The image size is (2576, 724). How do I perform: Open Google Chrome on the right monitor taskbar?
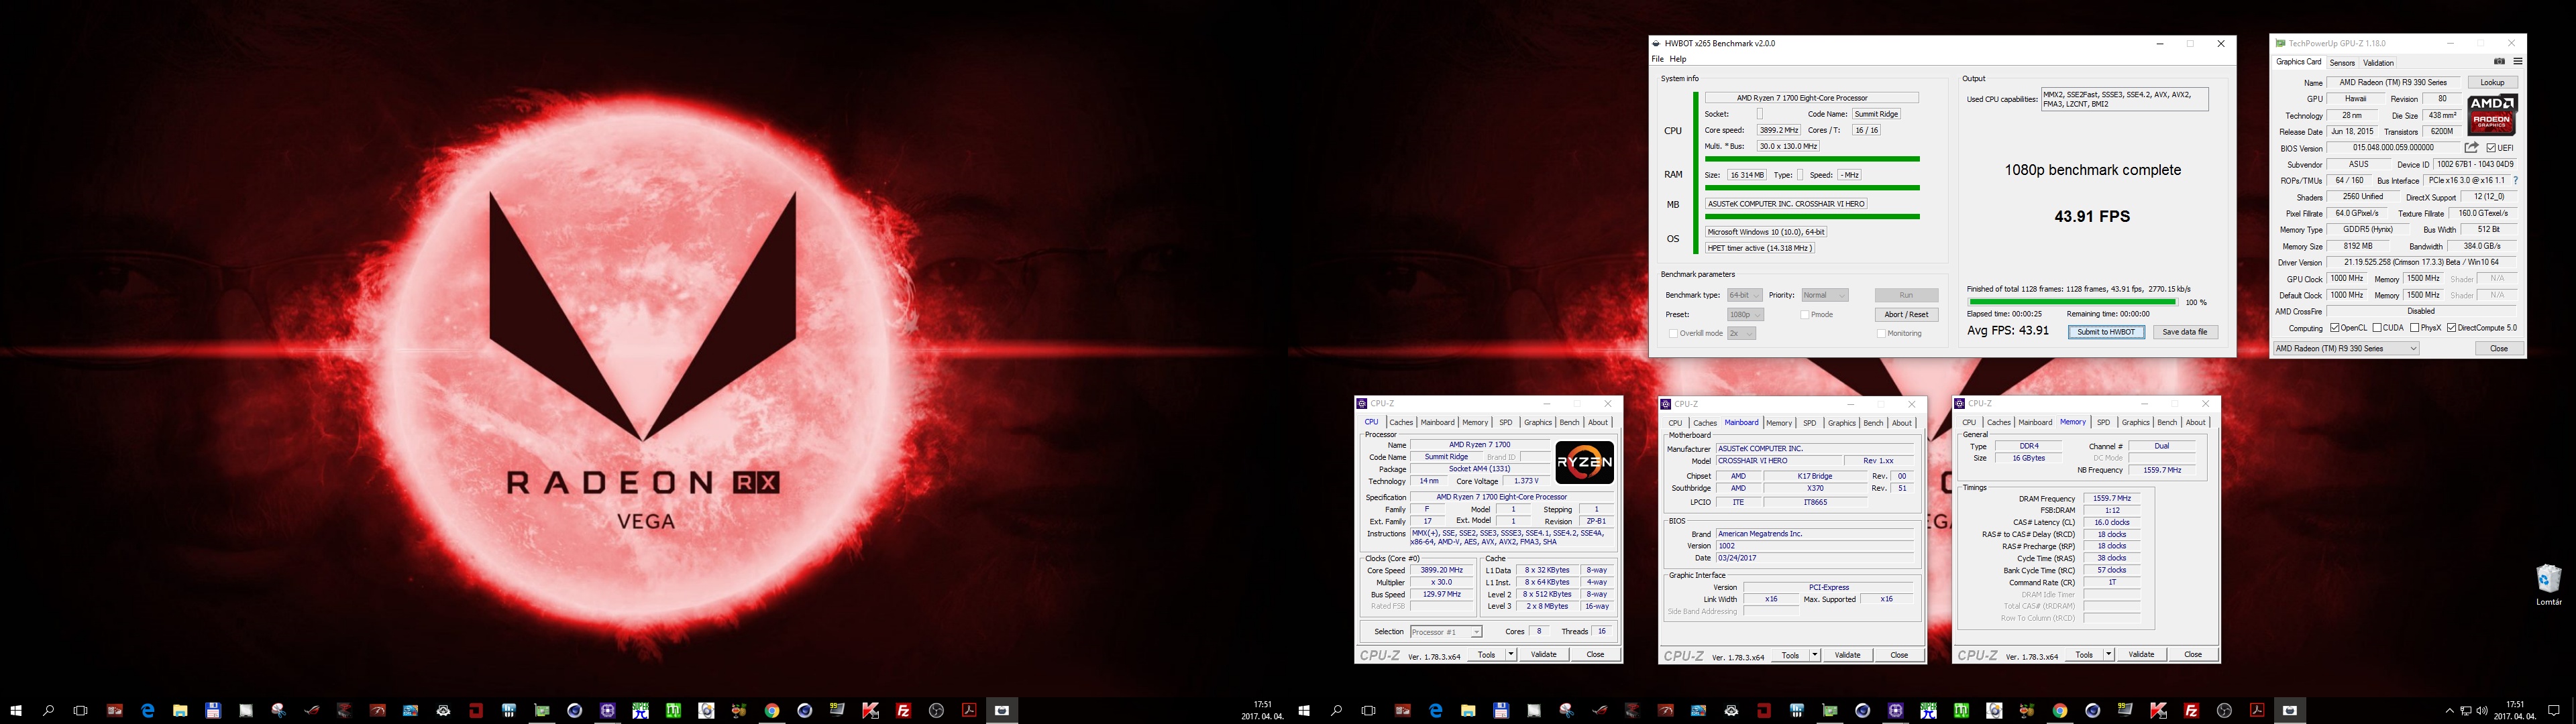(x=2060, y=710)
